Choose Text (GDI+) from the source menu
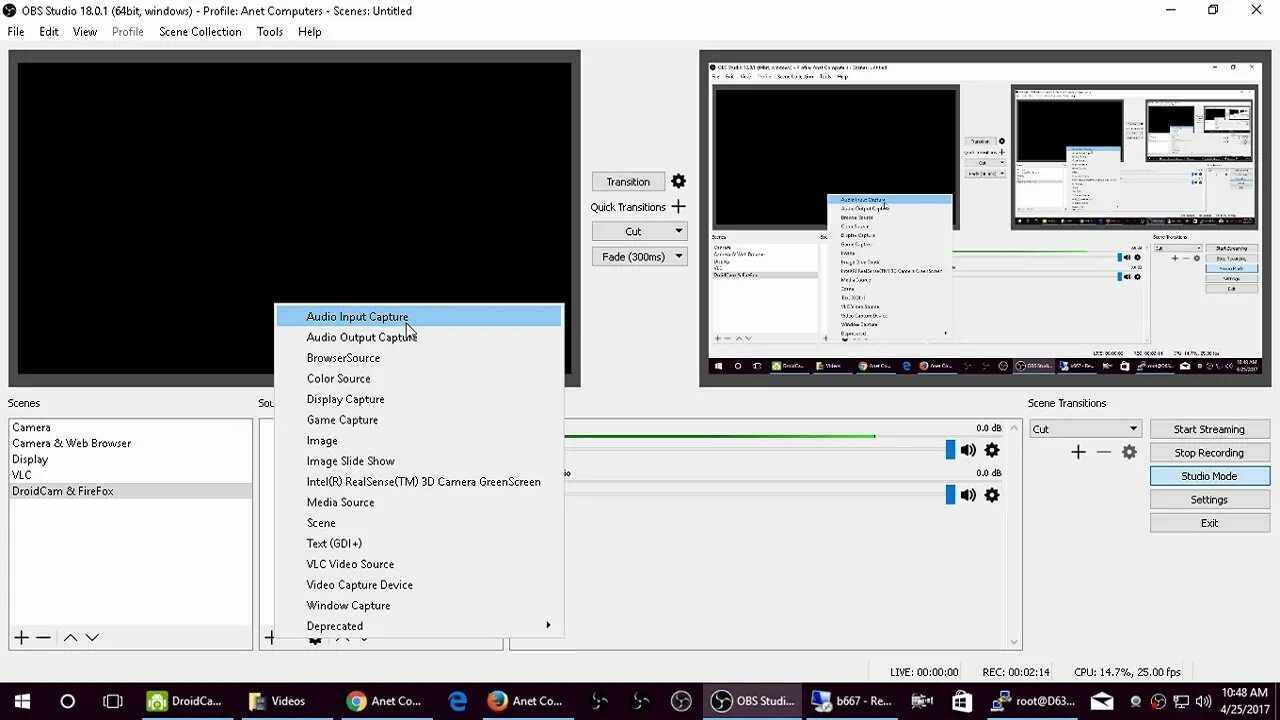 tap(420, 543)
